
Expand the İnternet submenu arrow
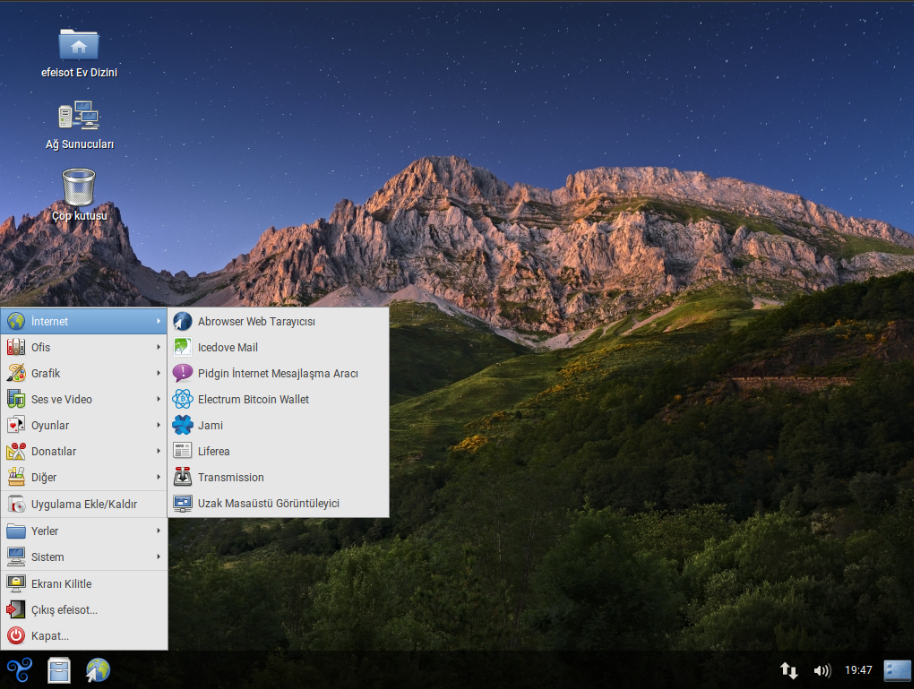click(x=158, y=321)
